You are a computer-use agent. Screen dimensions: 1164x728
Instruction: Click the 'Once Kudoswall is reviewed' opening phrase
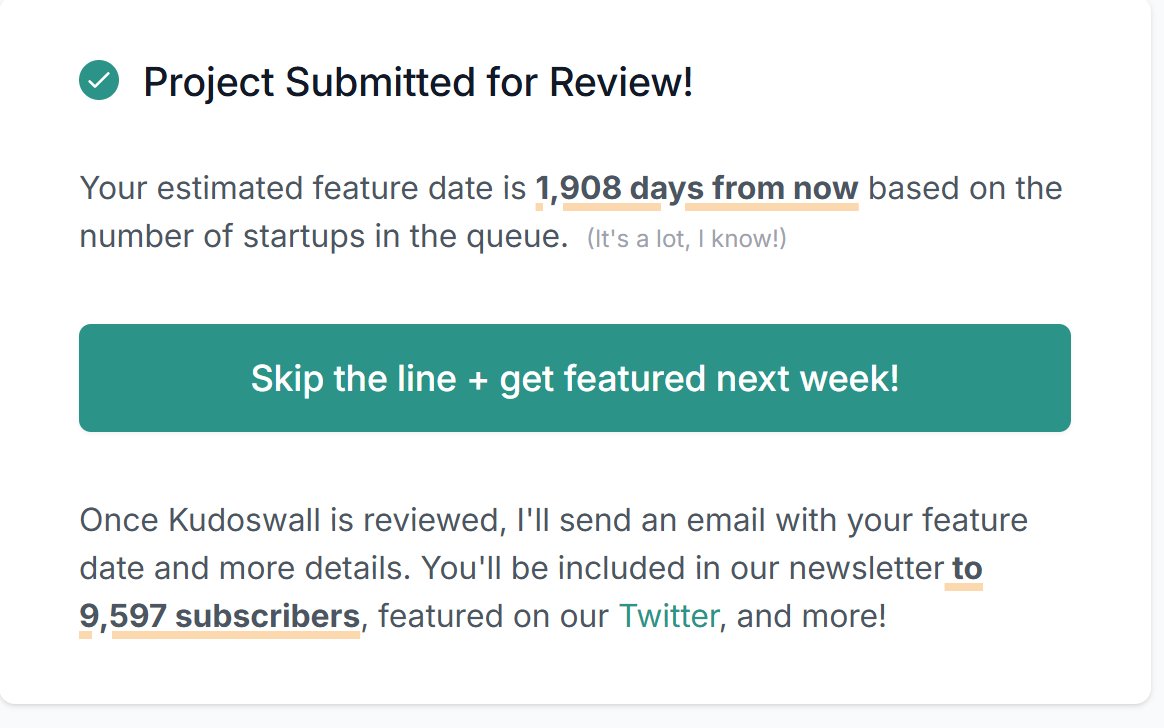[292, 520]
